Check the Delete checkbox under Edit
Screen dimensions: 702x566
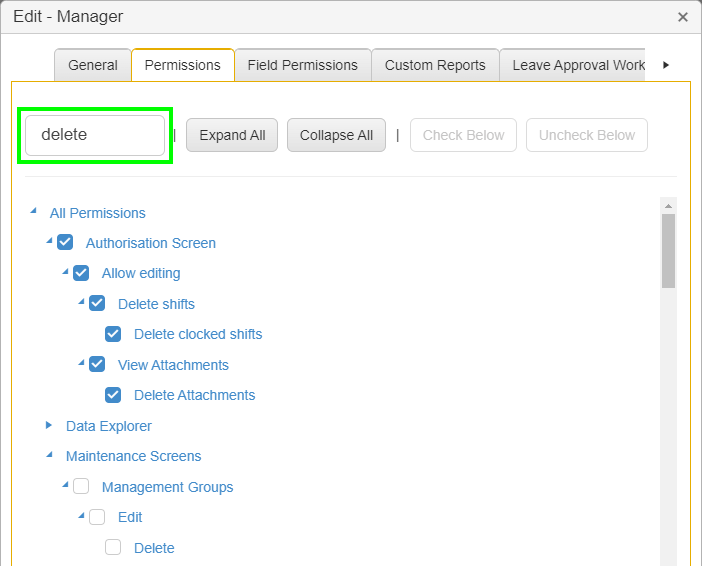113,547
